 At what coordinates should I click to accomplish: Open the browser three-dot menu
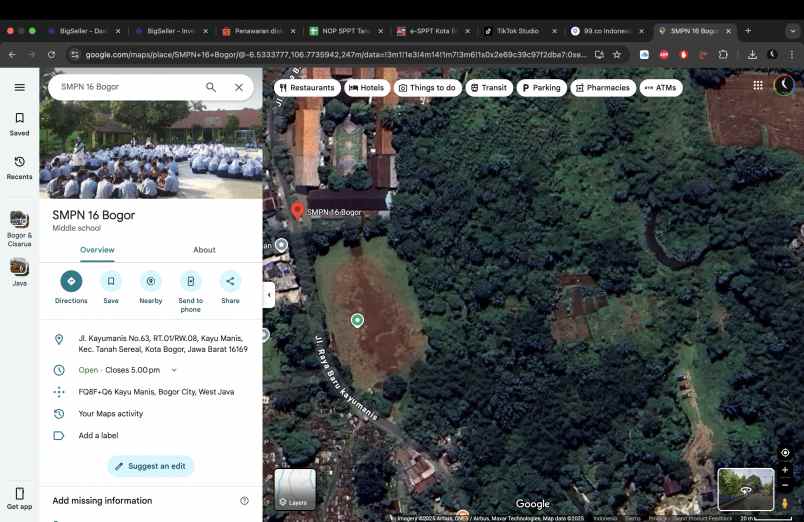point(791,54)
